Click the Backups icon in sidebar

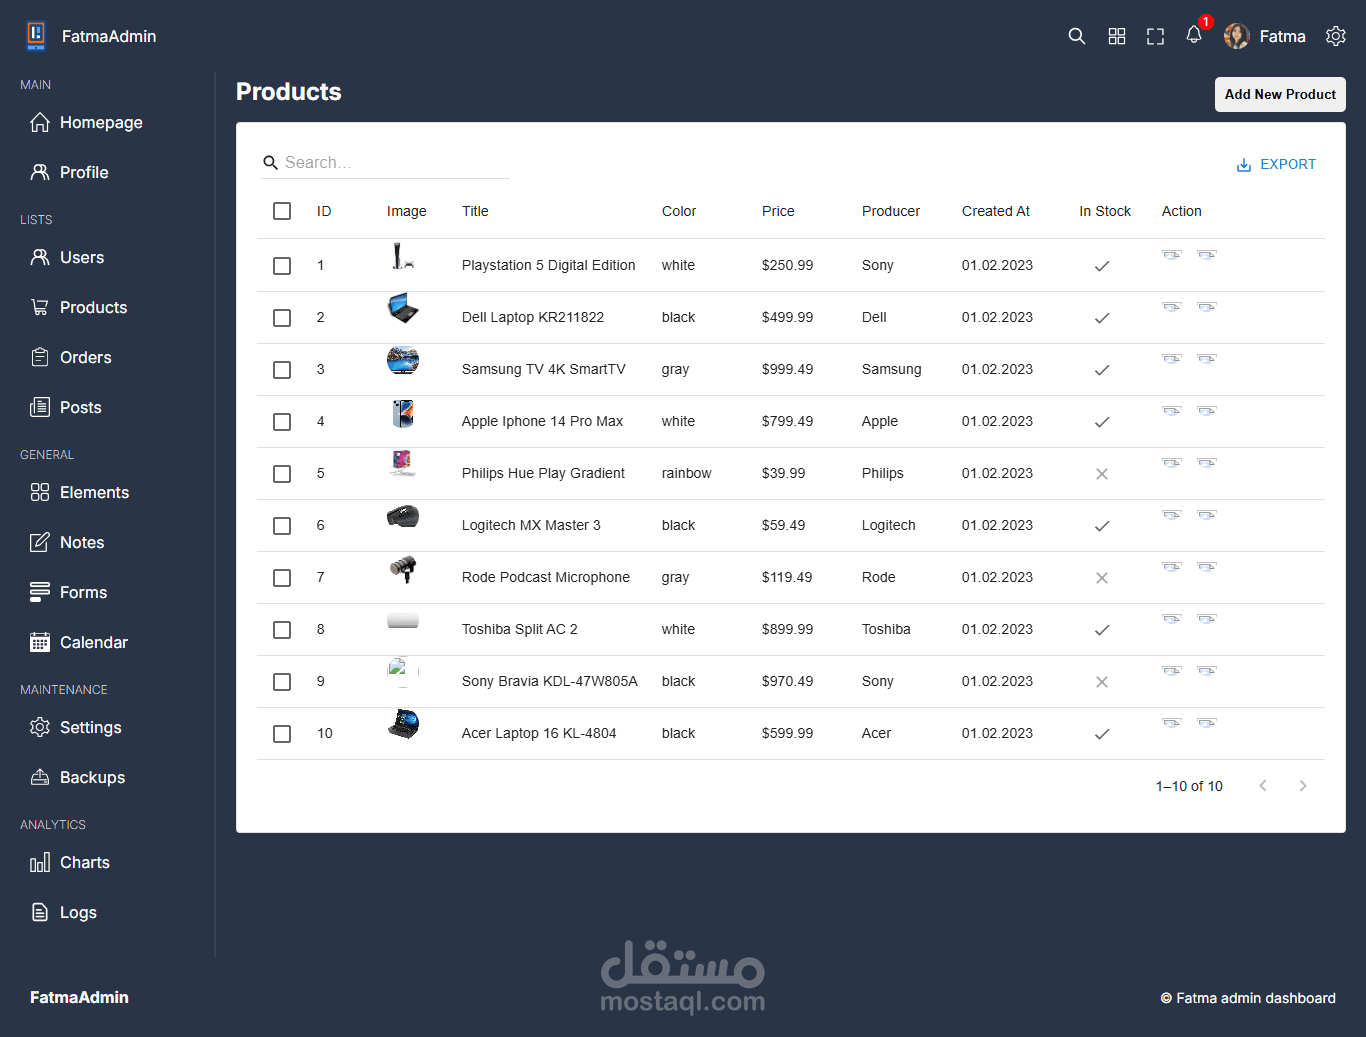[40, 777]
